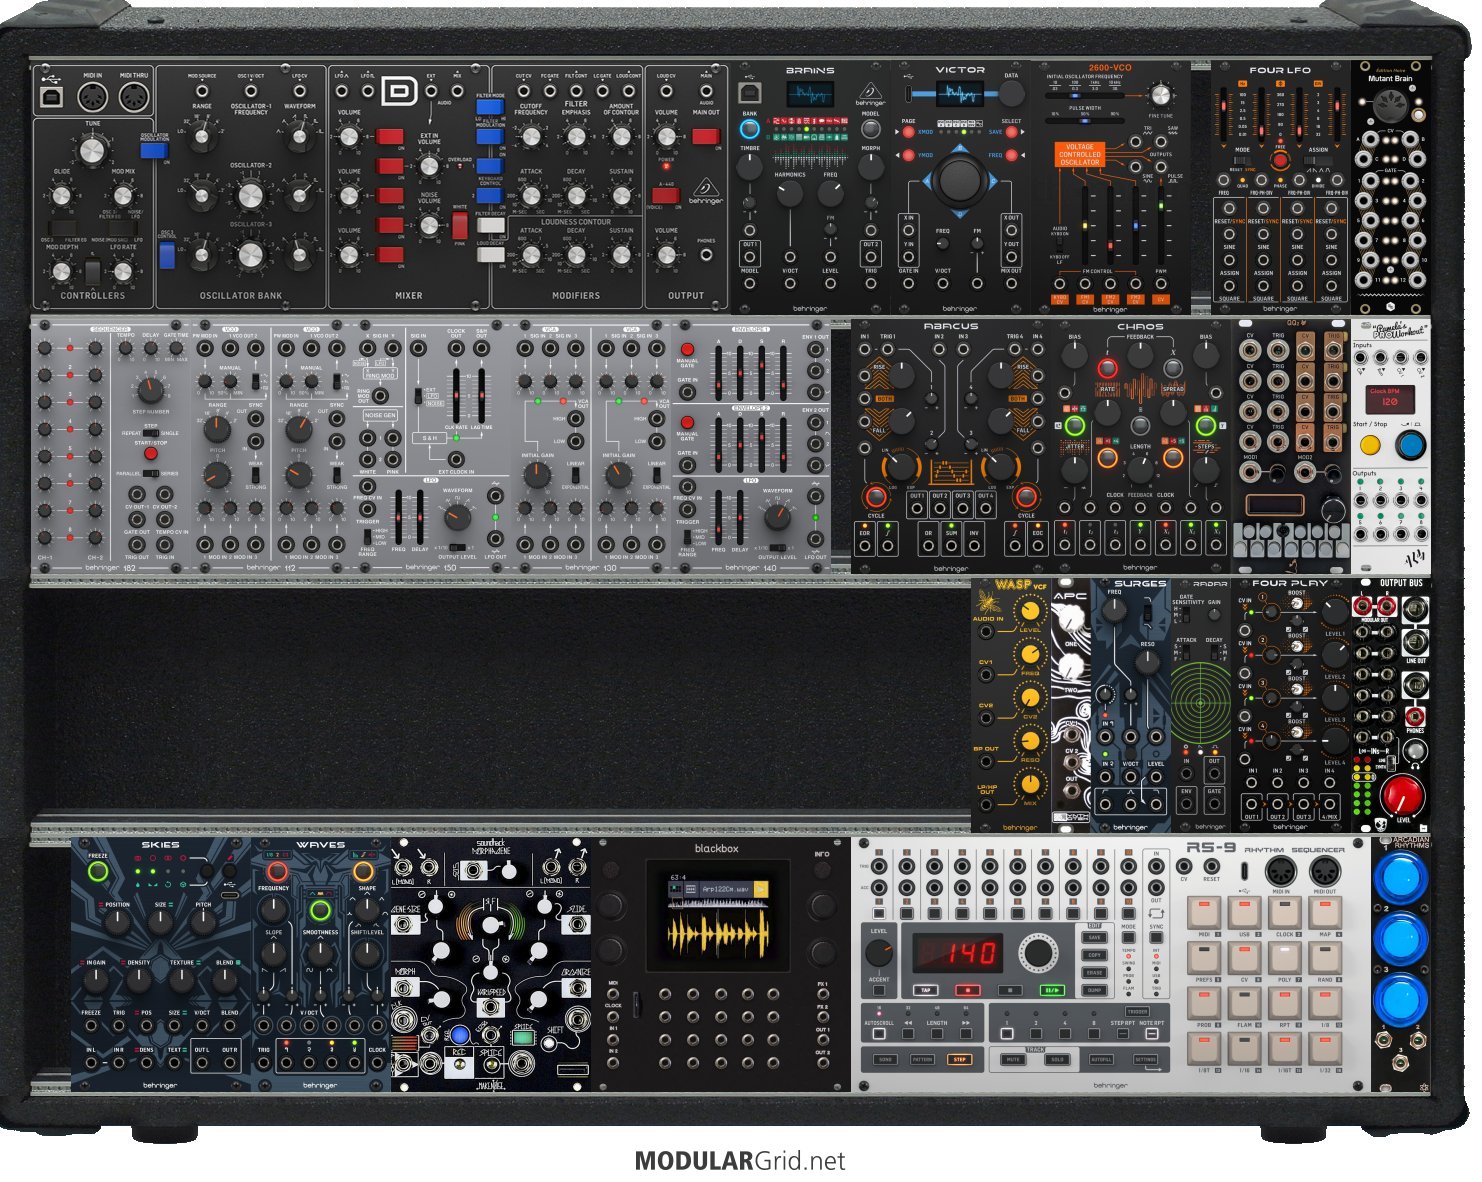This screenshot has height=1182, width=1482.
Task: Click the waveform display on the Victor module
Action: pyautogui.click(x=959, y=95)
